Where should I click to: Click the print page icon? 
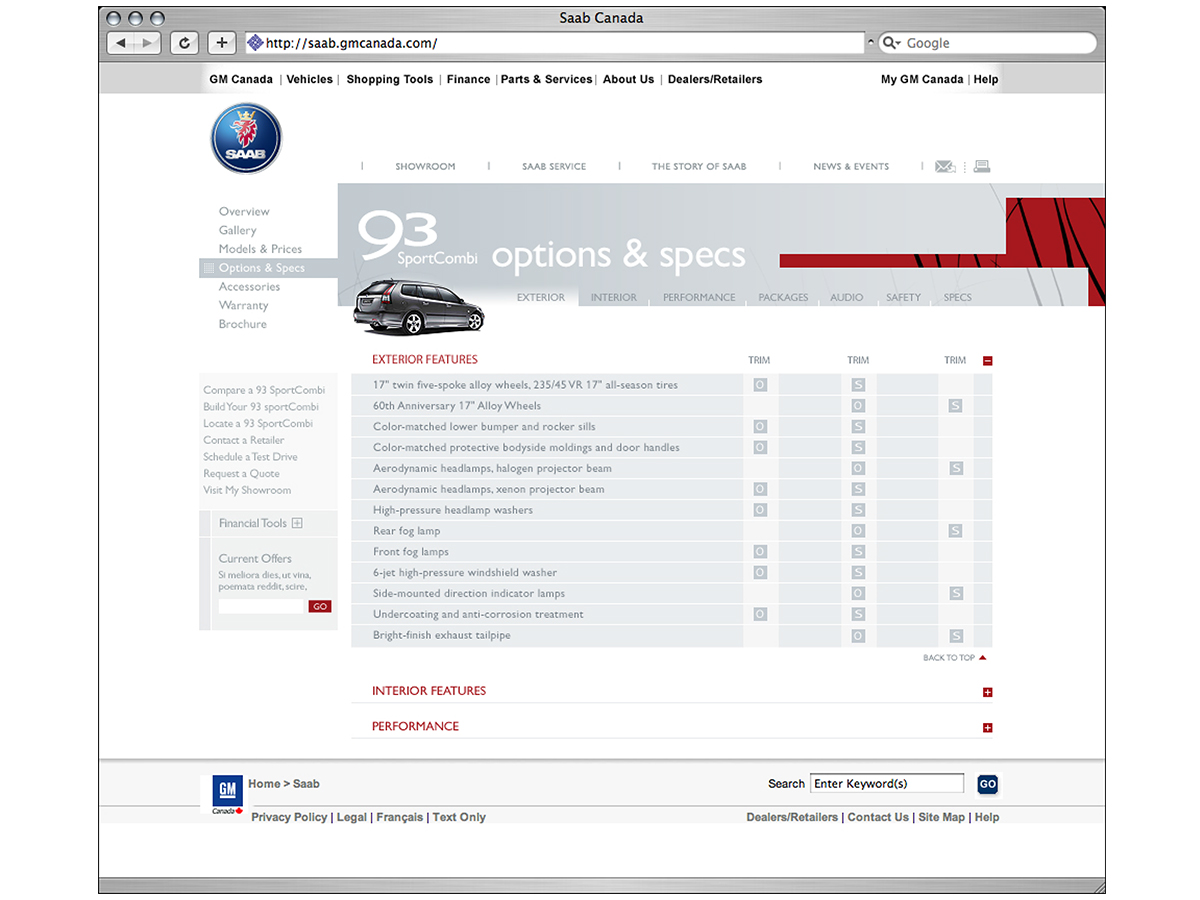coord(982,166)
